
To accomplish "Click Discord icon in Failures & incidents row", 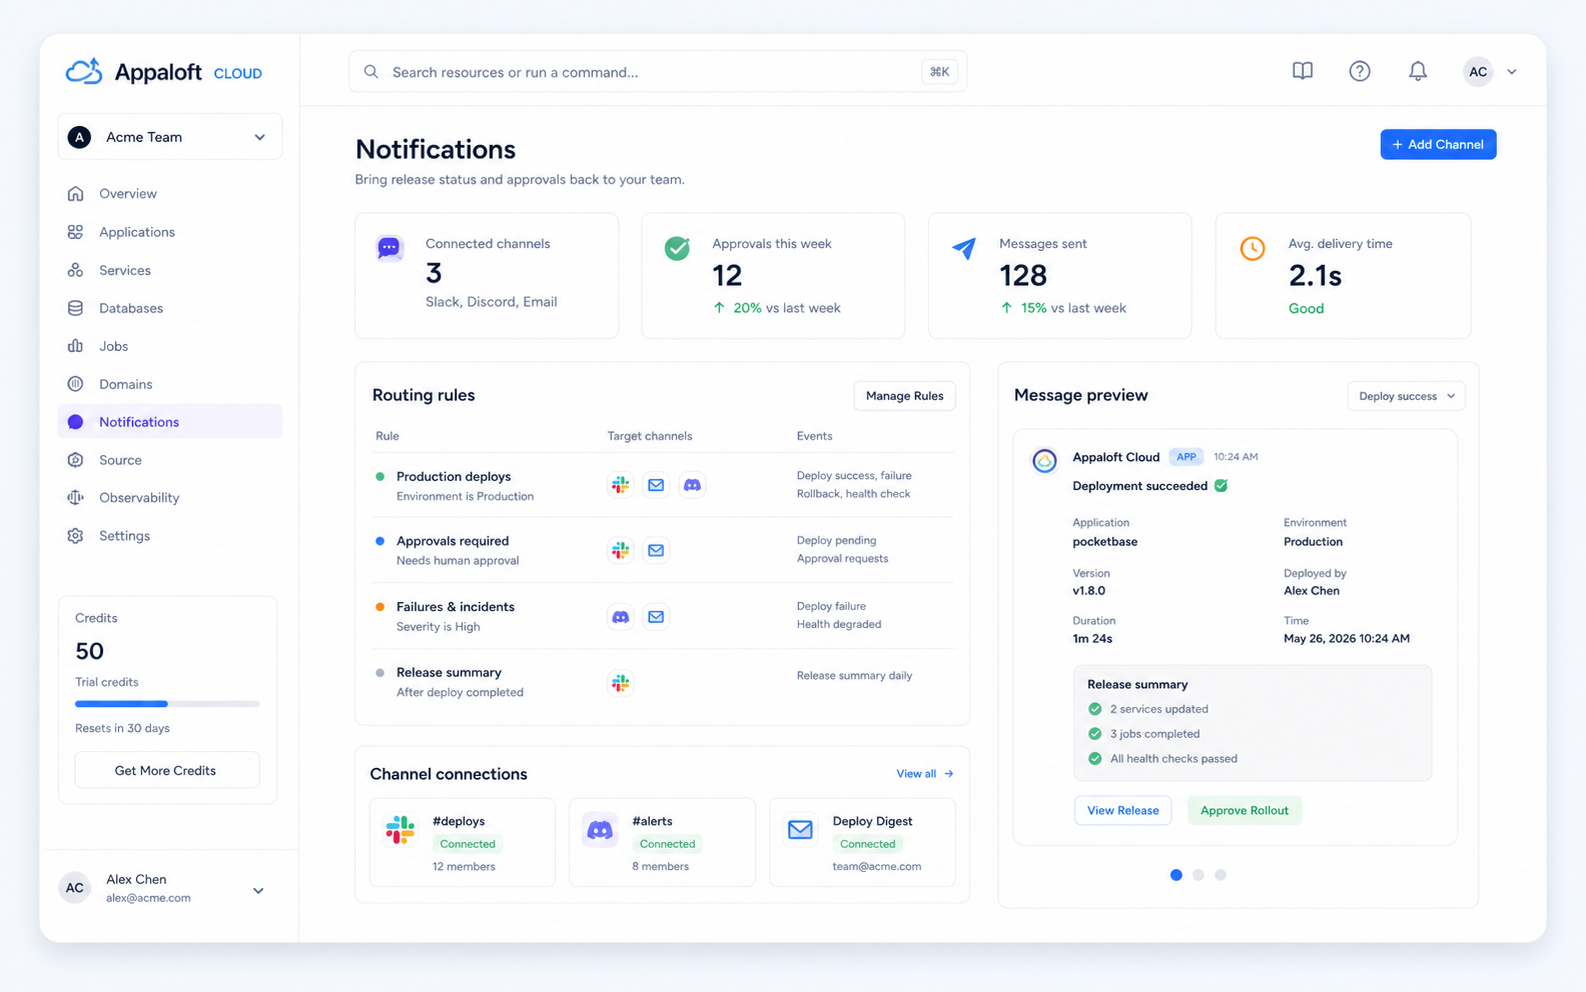I will pyautogui.click(x=620, y=617).
